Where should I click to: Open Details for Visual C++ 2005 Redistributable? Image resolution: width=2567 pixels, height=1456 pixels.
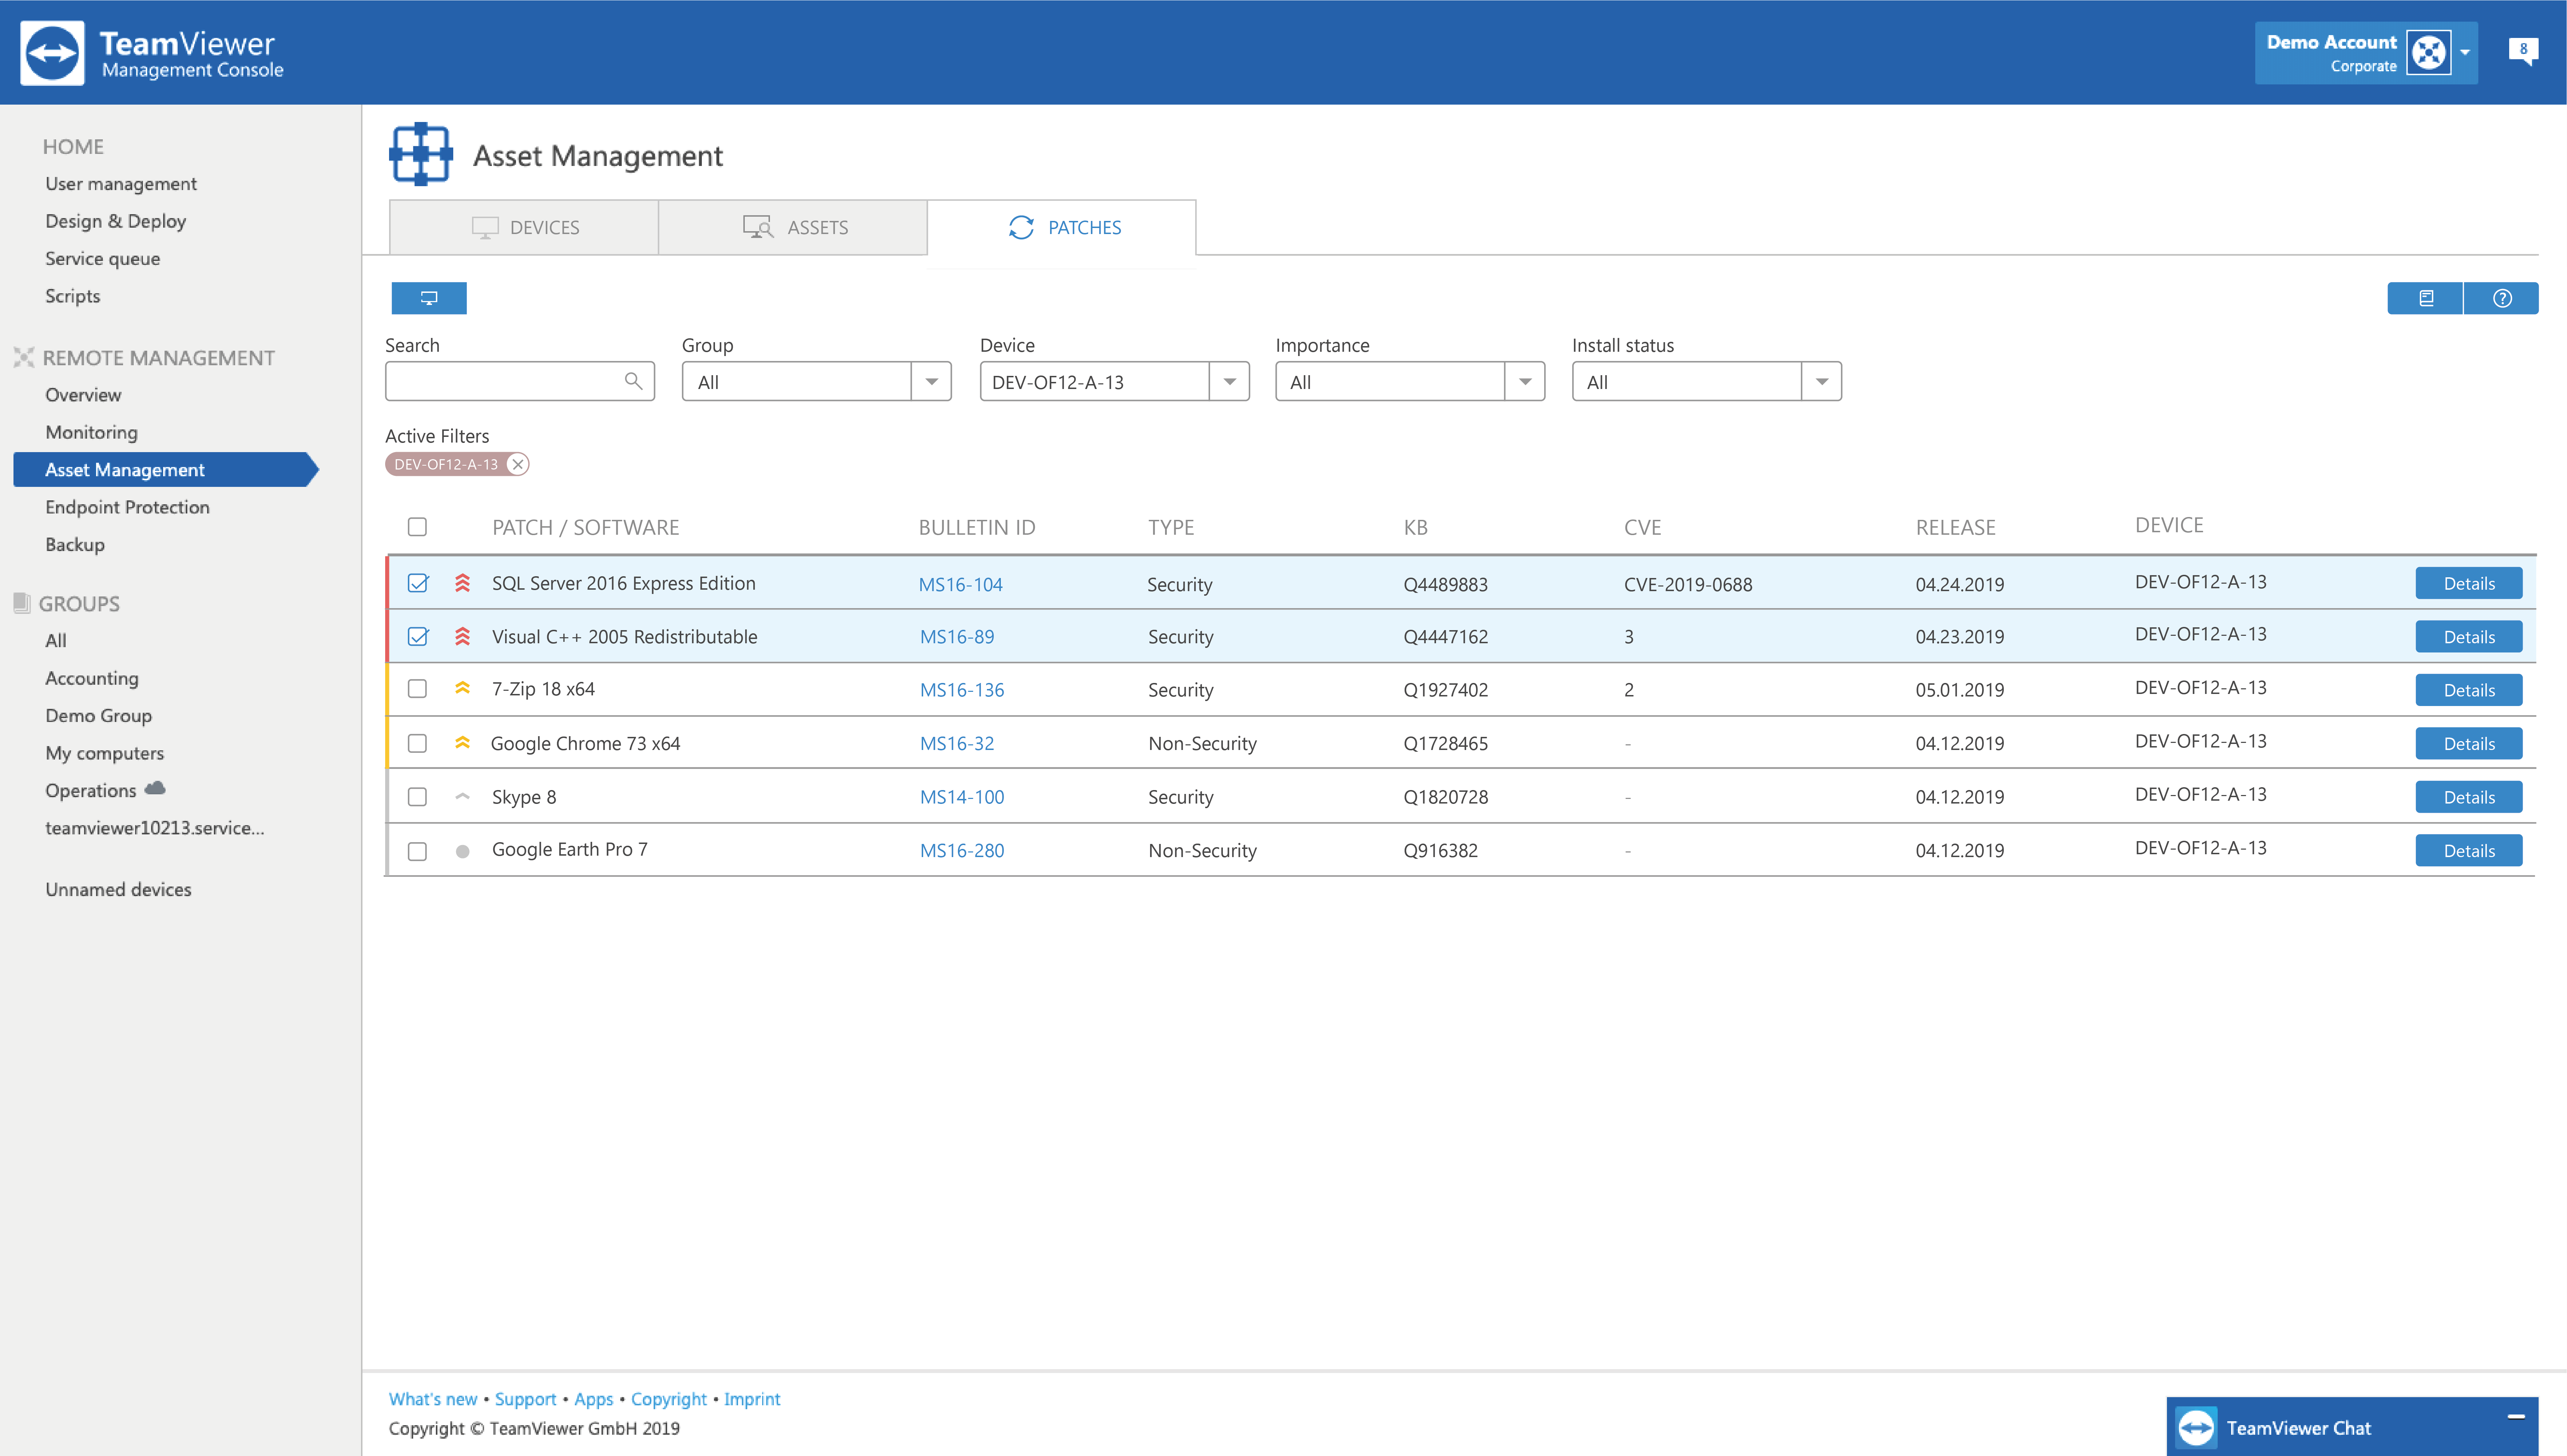tap(2469, 636)
